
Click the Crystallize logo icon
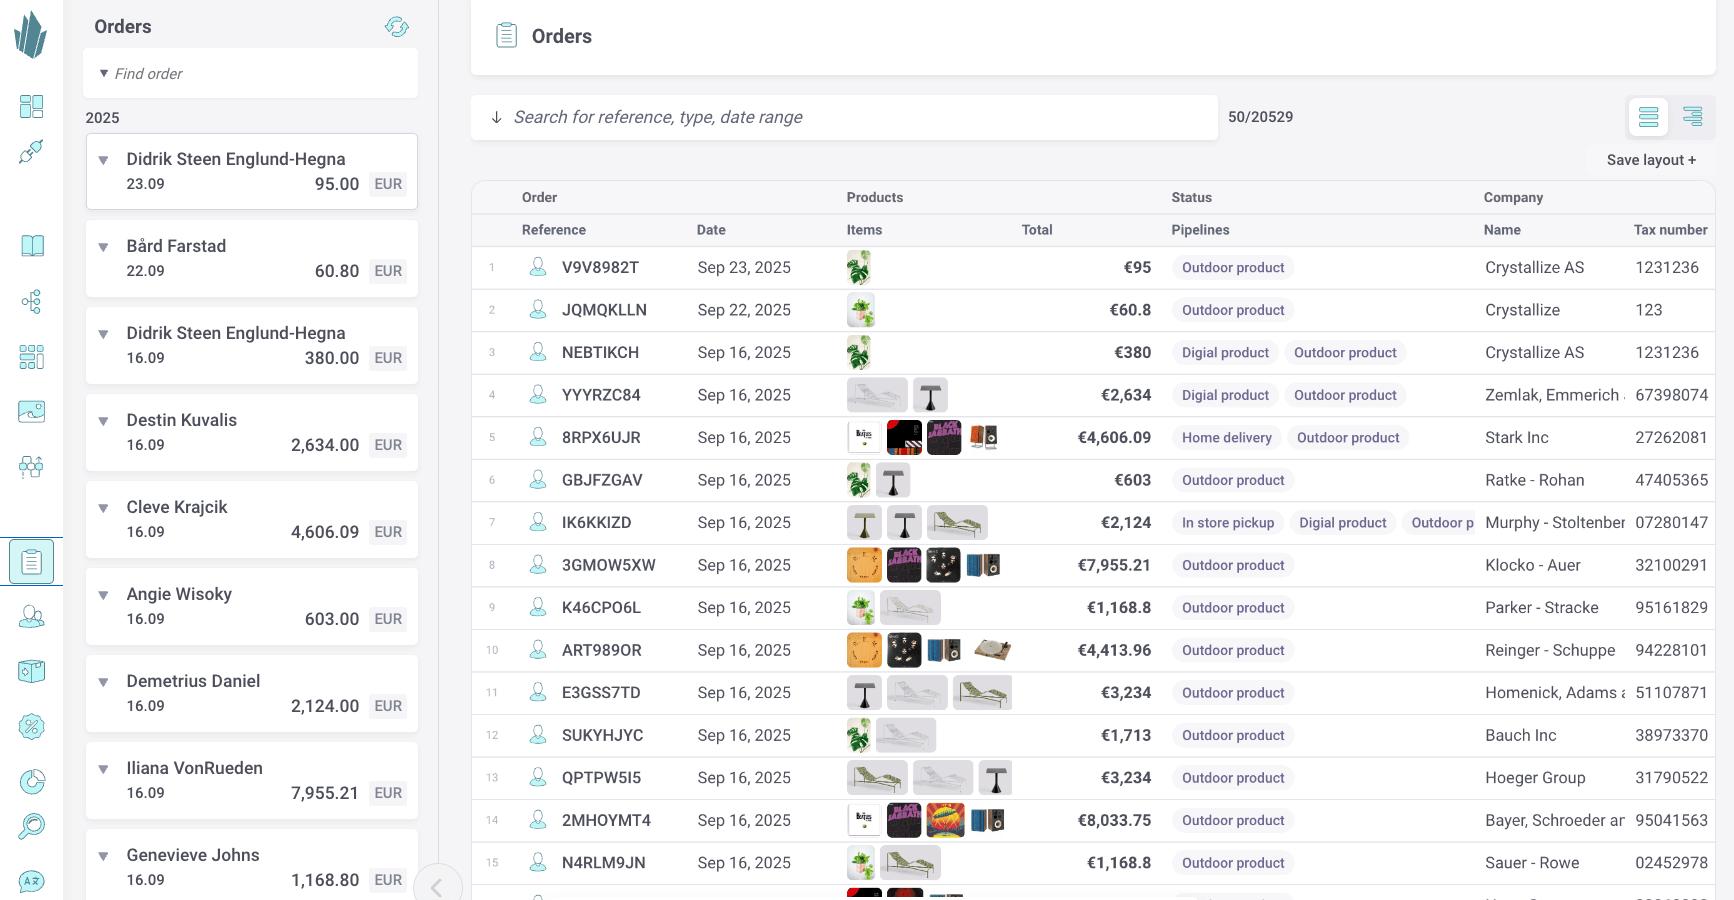click(x=31, y=35)
